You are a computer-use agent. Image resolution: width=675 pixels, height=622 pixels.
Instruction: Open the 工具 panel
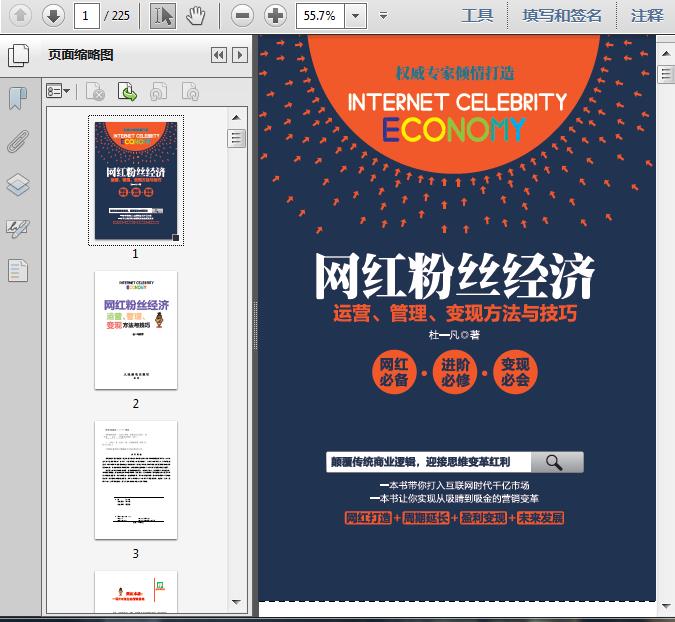click(x=477, y=16)
